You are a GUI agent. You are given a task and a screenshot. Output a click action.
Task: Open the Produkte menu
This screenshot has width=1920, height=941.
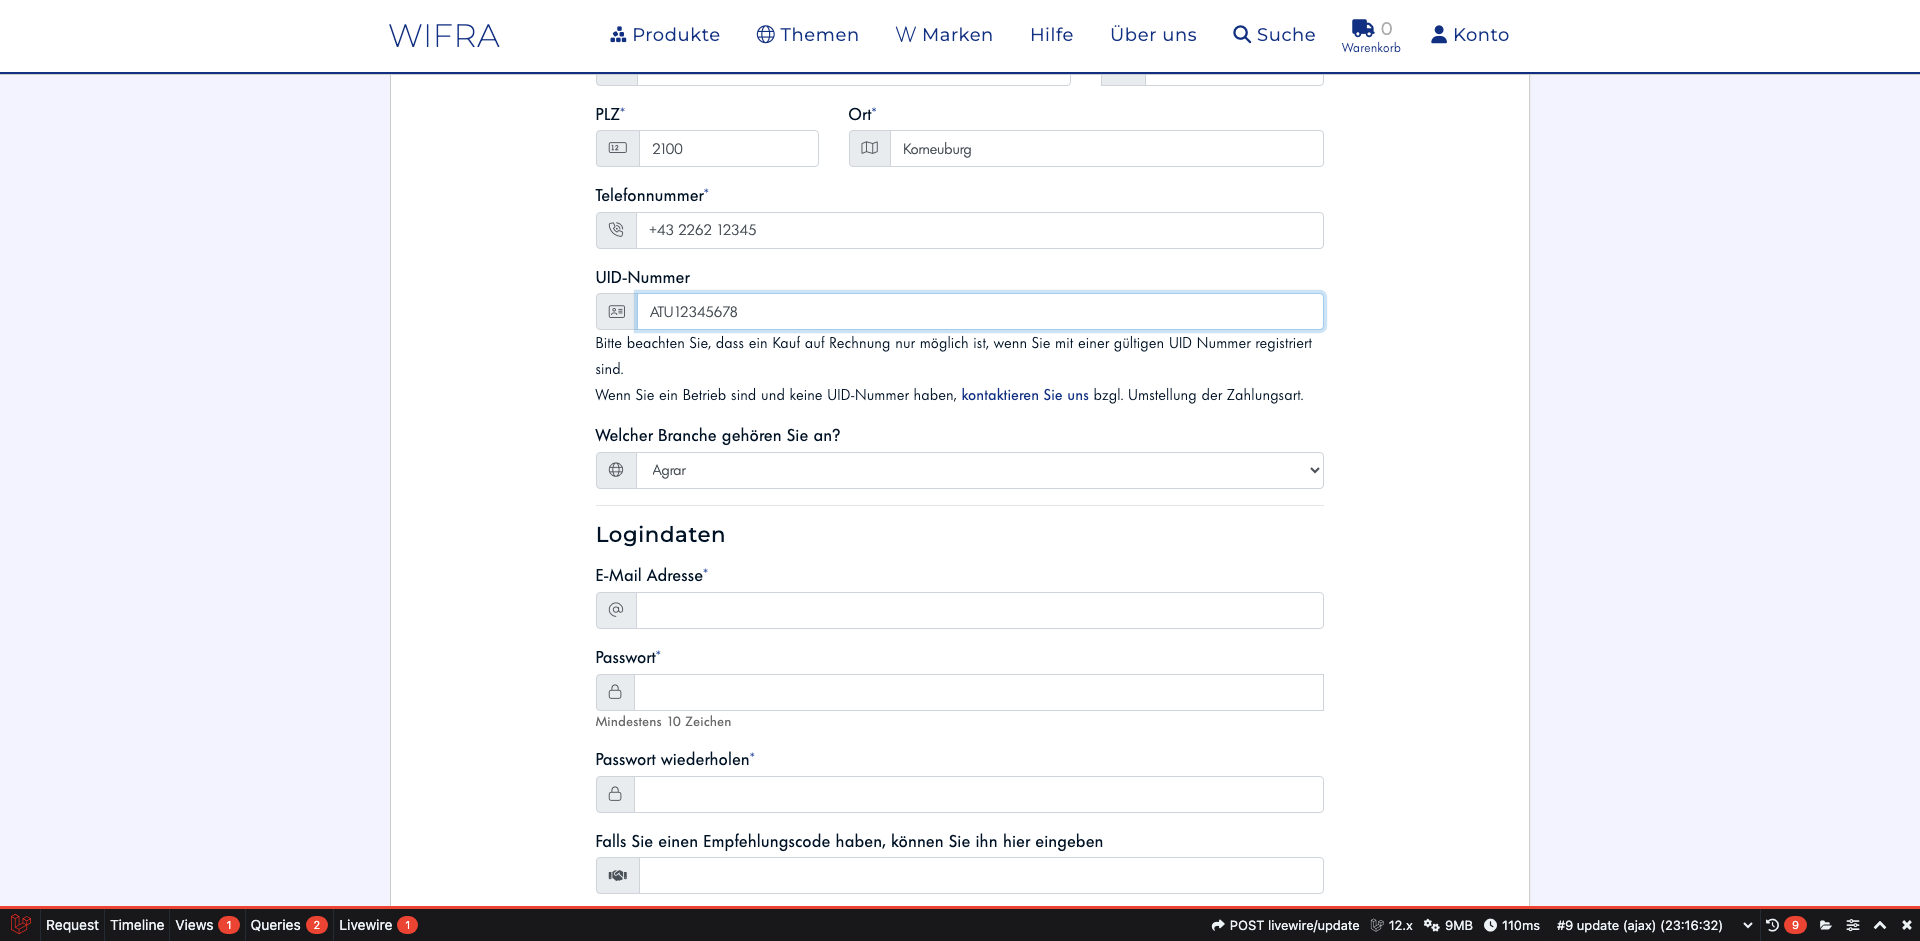pos(665,35)
